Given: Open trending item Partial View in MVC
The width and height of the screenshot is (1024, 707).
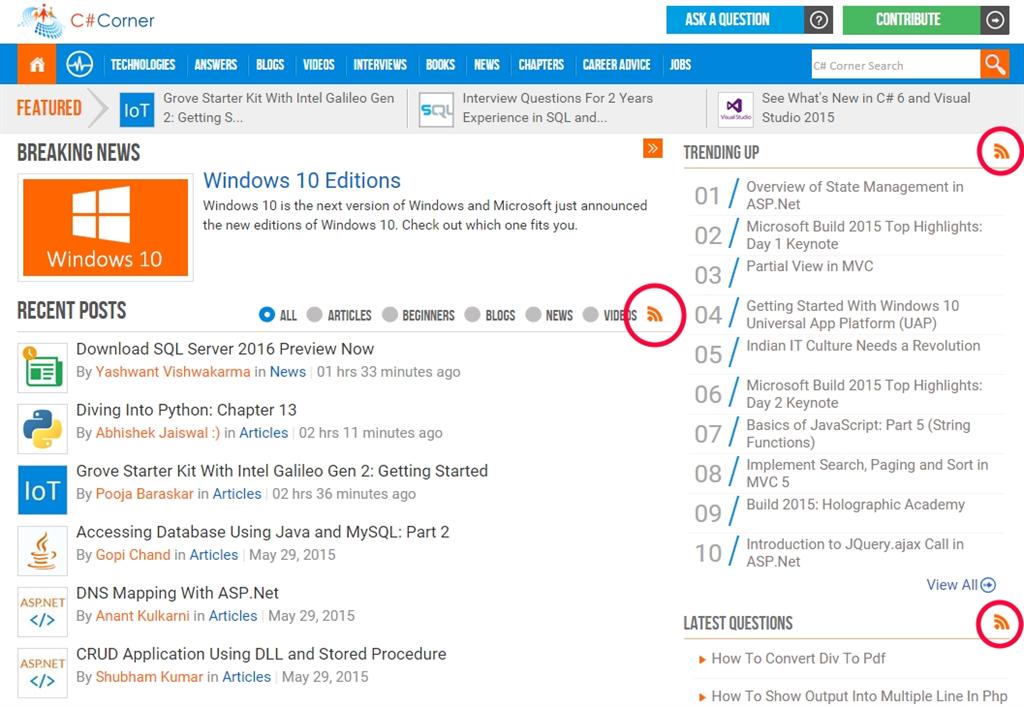Looking at the screenshot, I should [x=810, y=266].
